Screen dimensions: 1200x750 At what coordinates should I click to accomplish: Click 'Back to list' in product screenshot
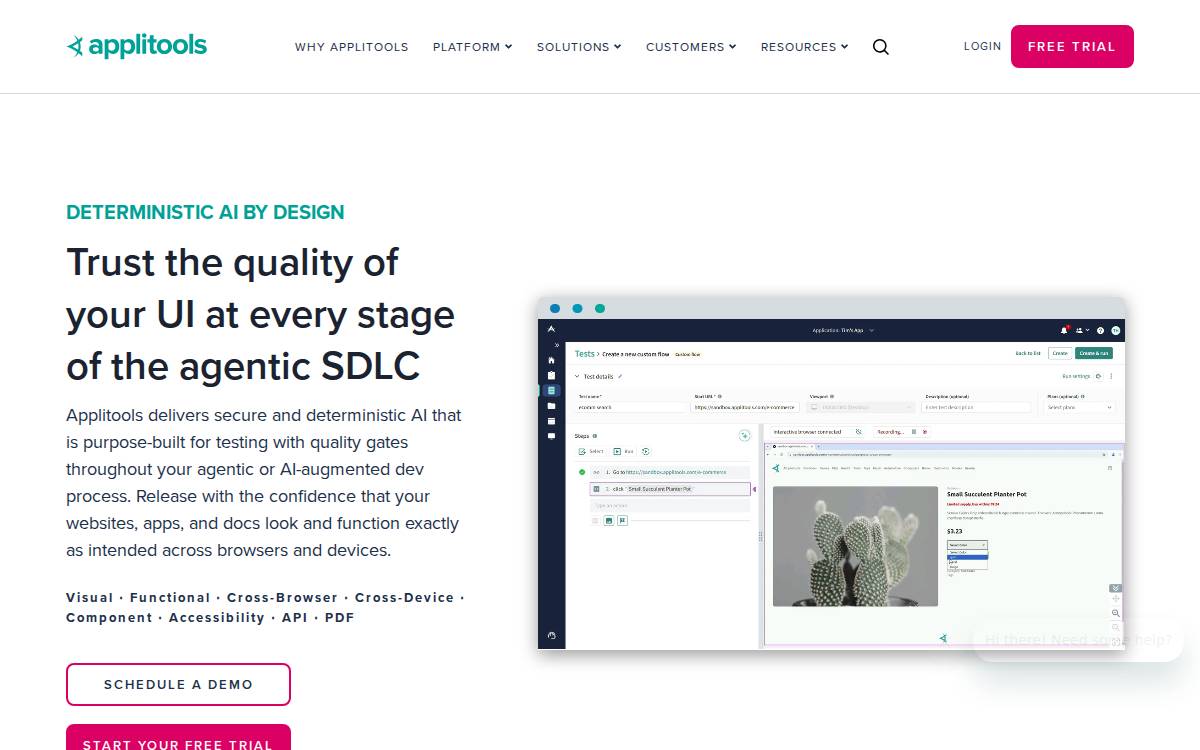pos(1028,353)
